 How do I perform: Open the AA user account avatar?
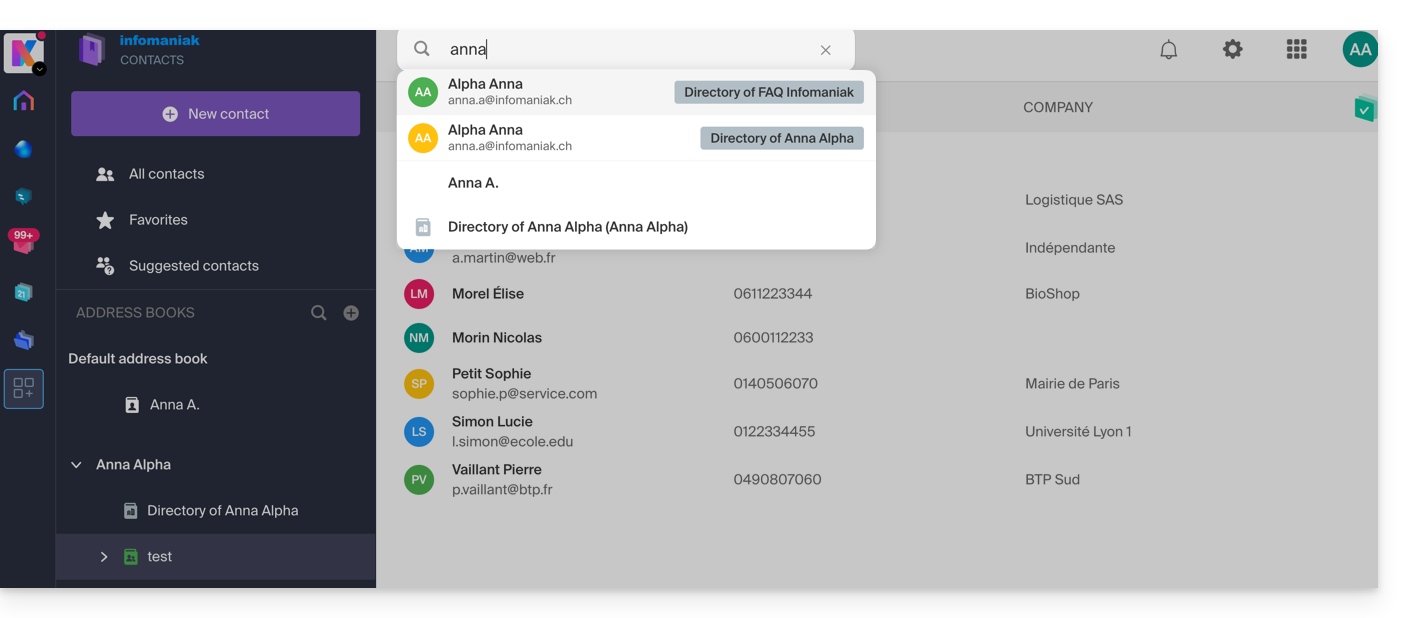(1359, 49)
